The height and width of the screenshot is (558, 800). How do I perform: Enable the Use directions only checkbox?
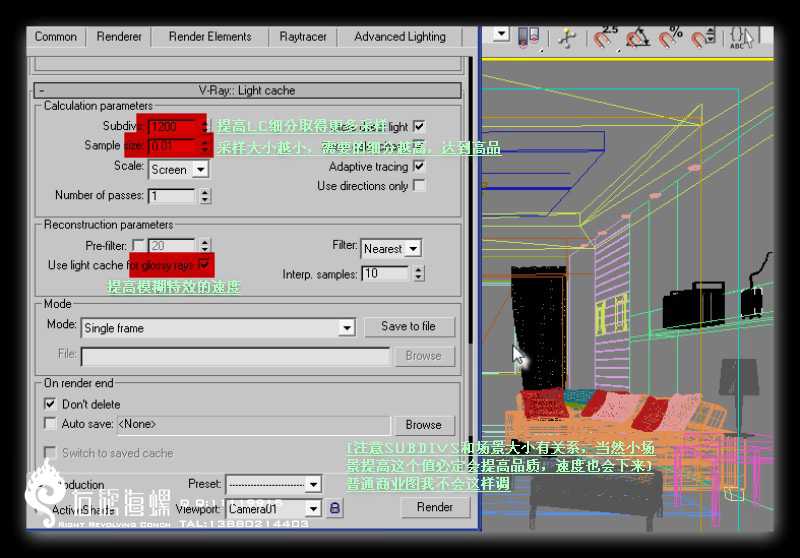(419, 185)
